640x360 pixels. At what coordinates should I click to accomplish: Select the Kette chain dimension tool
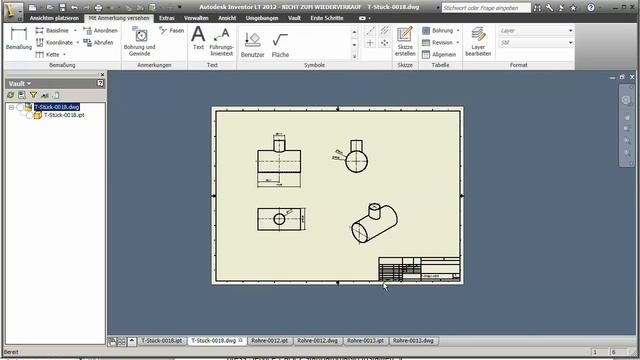tap(48, 54)
